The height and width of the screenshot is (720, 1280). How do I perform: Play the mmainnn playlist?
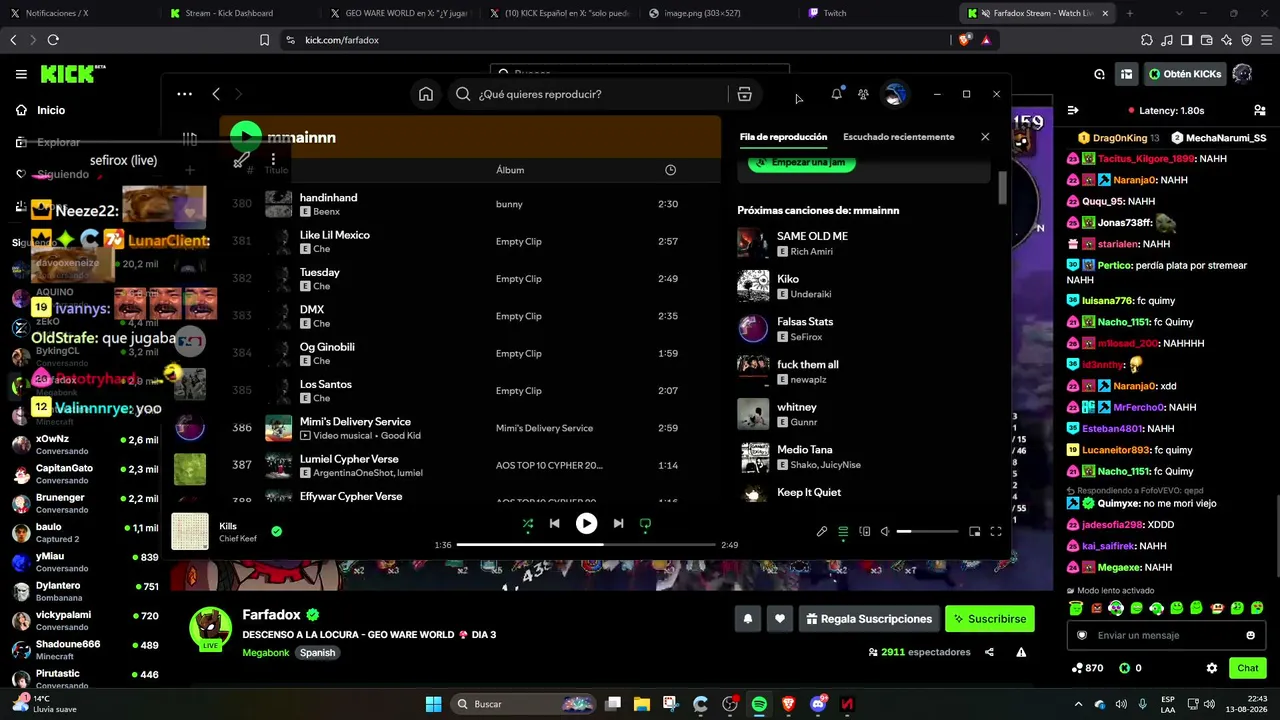click(246, 137)
